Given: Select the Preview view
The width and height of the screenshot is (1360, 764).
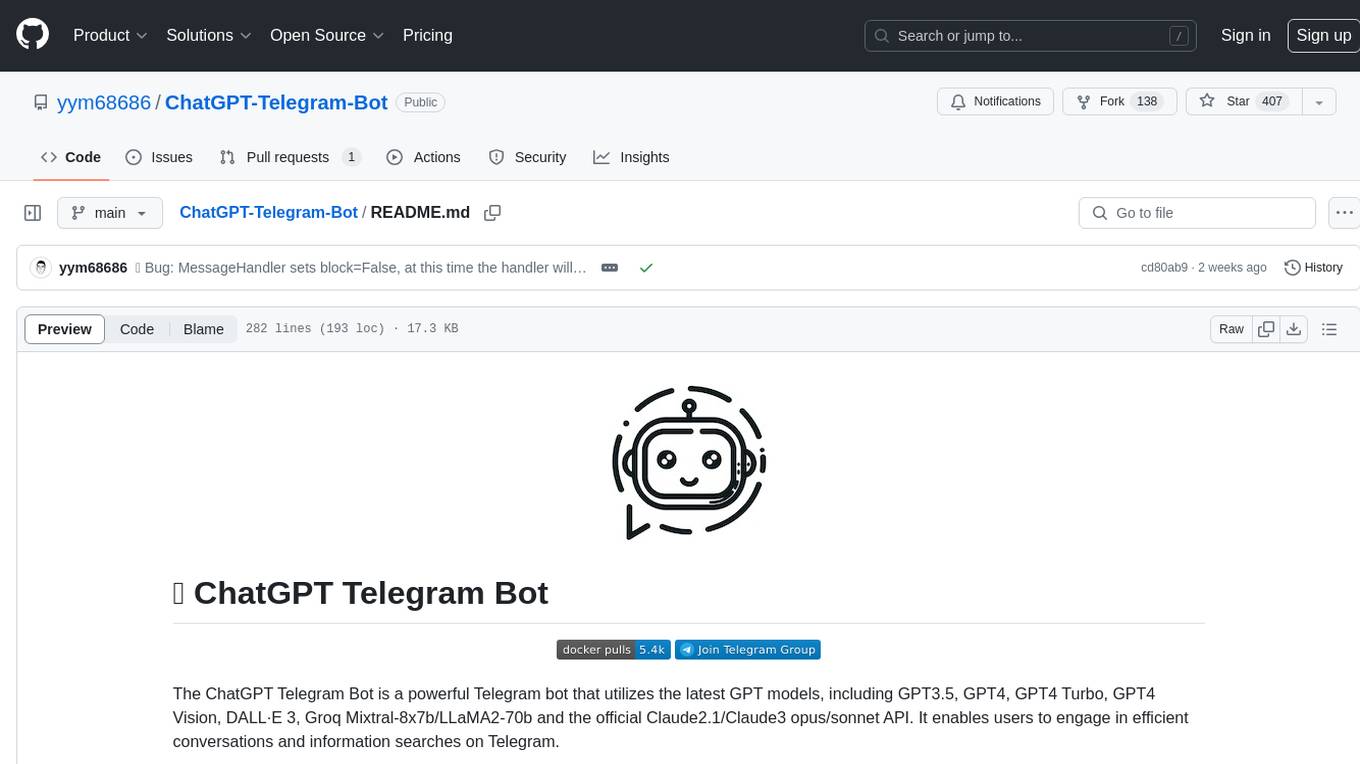Looking at the screenshot, I should click(65, 329).
